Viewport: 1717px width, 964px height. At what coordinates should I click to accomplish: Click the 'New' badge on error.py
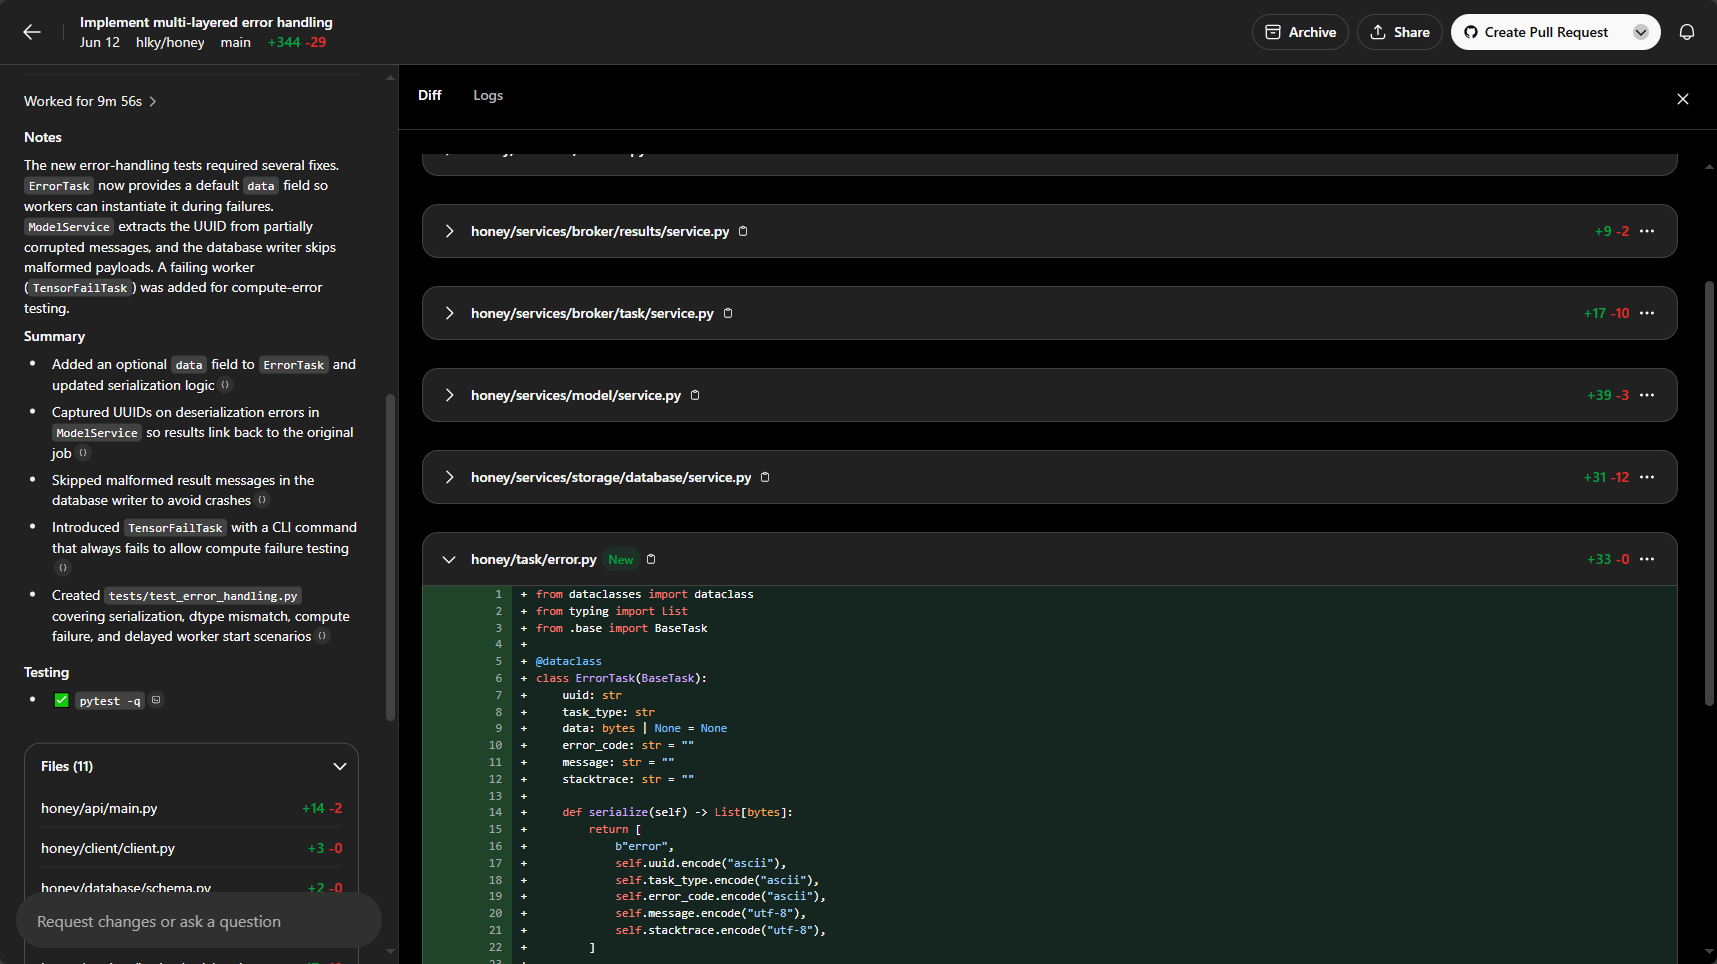point(621,560)
